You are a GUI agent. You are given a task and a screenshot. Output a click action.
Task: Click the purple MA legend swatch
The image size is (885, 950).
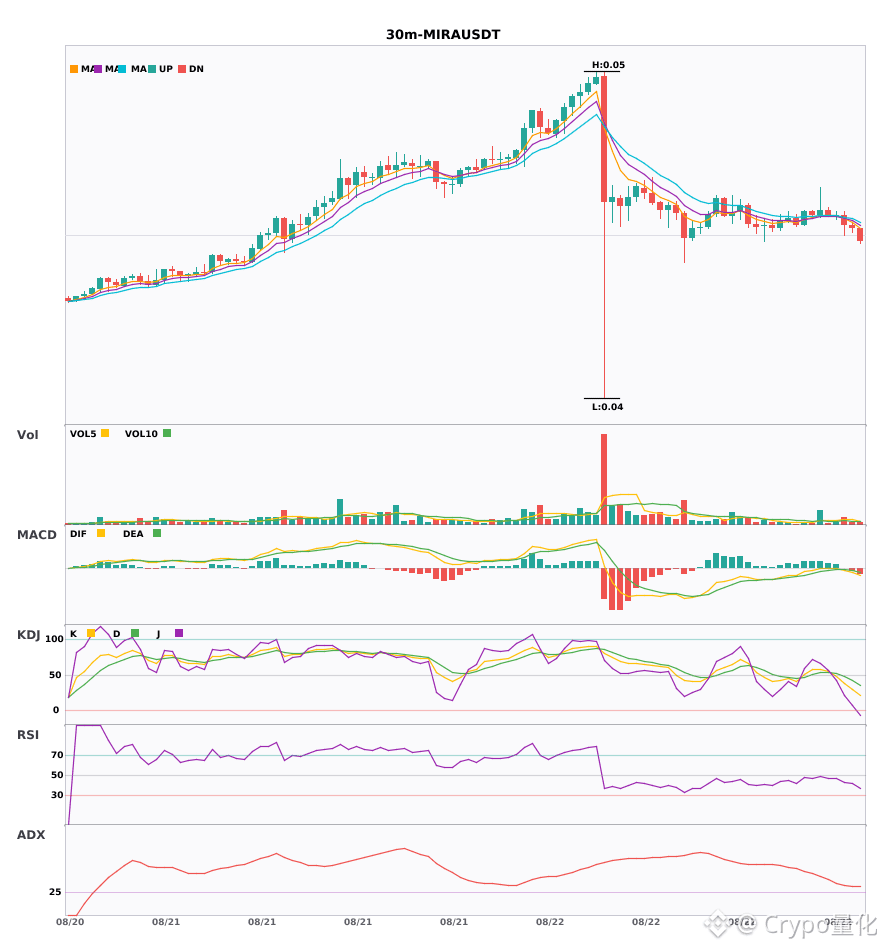click(x=98, y=69)
